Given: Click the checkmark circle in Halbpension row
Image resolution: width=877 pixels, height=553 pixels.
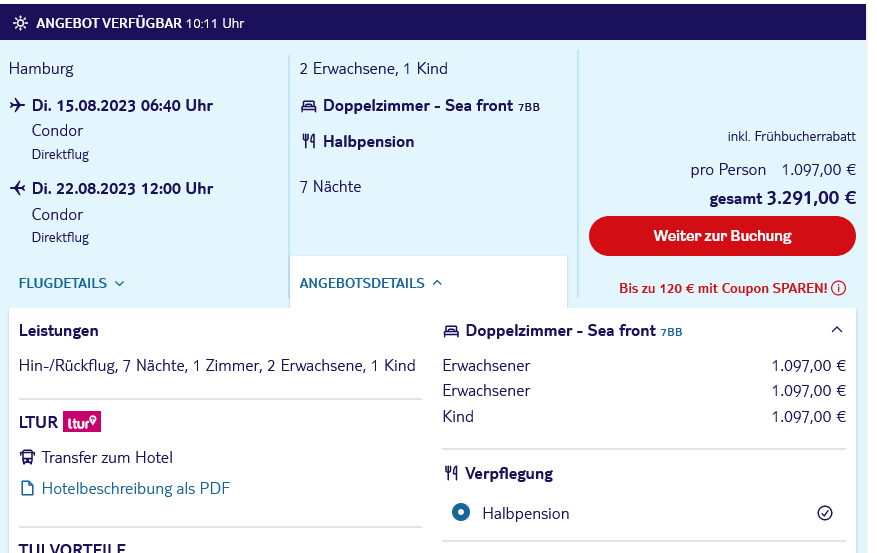Looking at the screenshot, I should (x=825, y=513).
